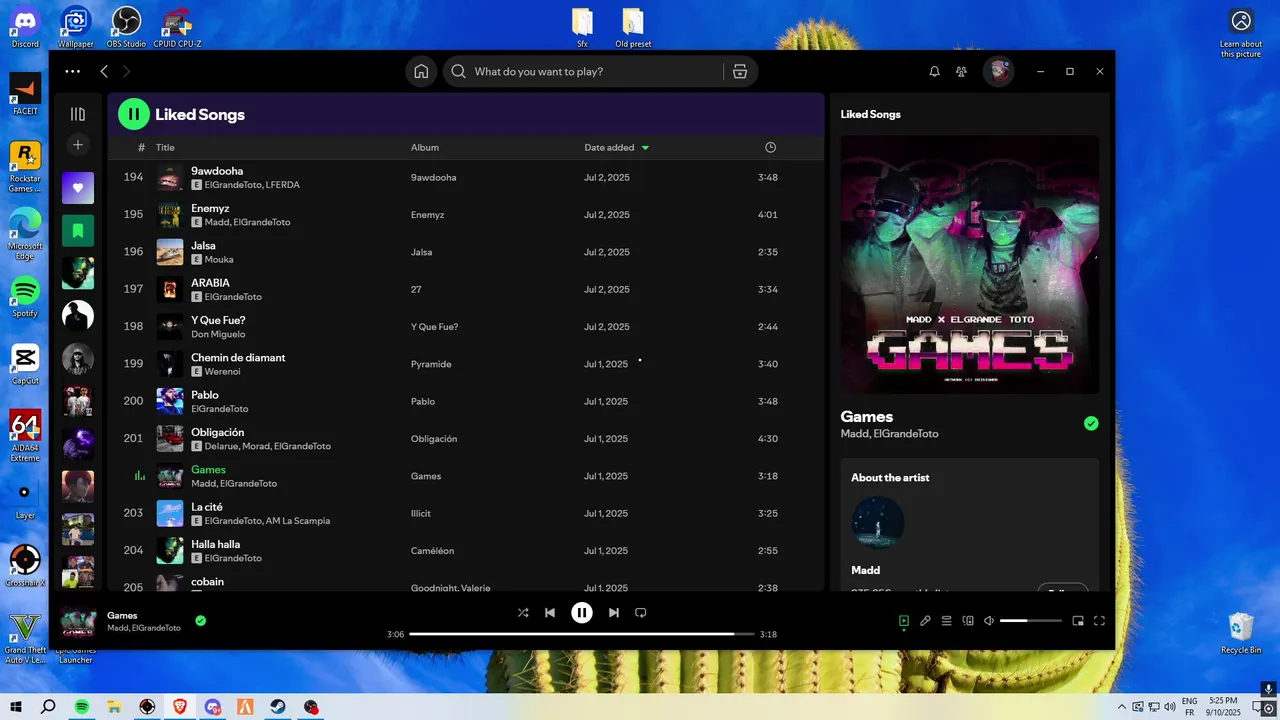Open the miniplayer
This screenshot has height=720, width=1280.
click(1078, 621)
